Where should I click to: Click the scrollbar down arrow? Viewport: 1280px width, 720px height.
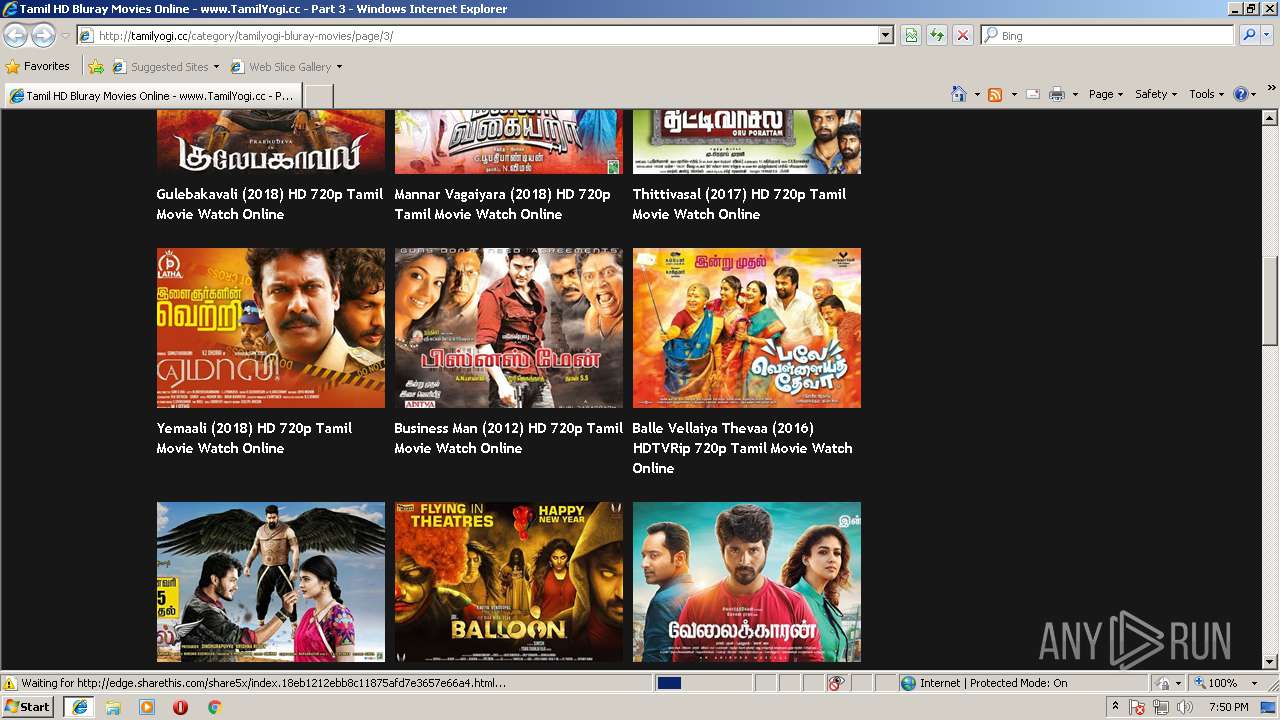1270,661
